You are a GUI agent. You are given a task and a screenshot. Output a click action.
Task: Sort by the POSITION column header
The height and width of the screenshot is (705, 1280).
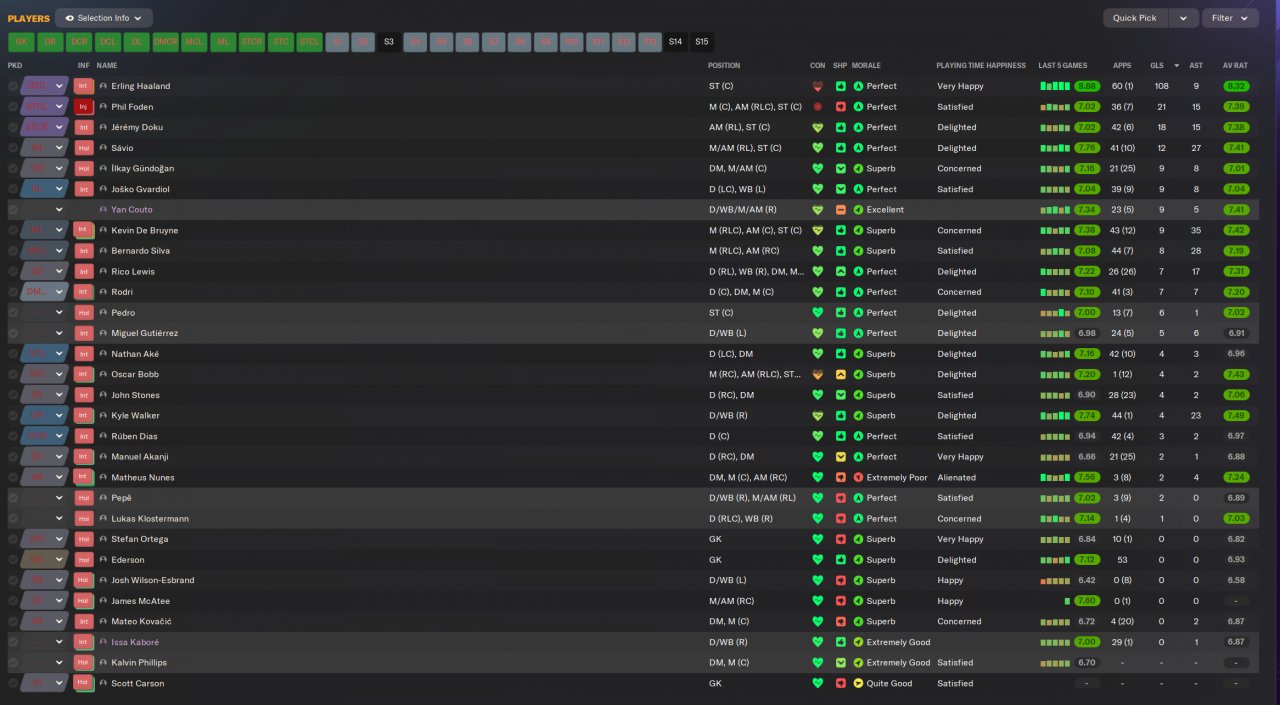pos(724,65)
